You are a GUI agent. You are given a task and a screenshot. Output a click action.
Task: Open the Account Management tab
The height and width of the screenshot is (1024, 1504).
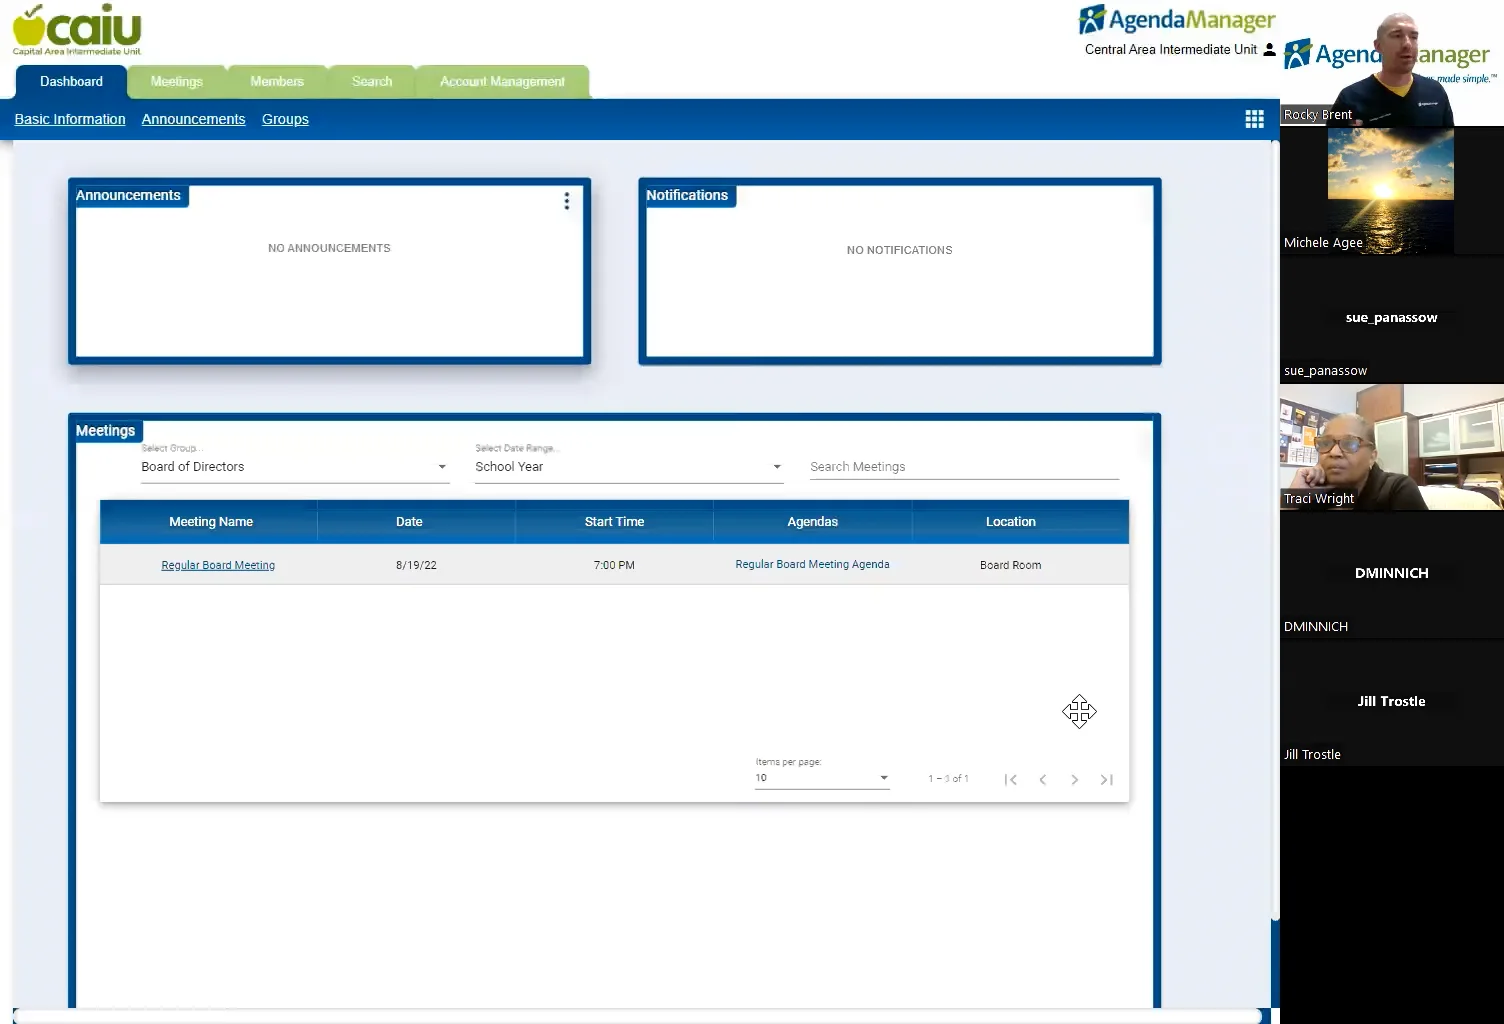(502, 82)
